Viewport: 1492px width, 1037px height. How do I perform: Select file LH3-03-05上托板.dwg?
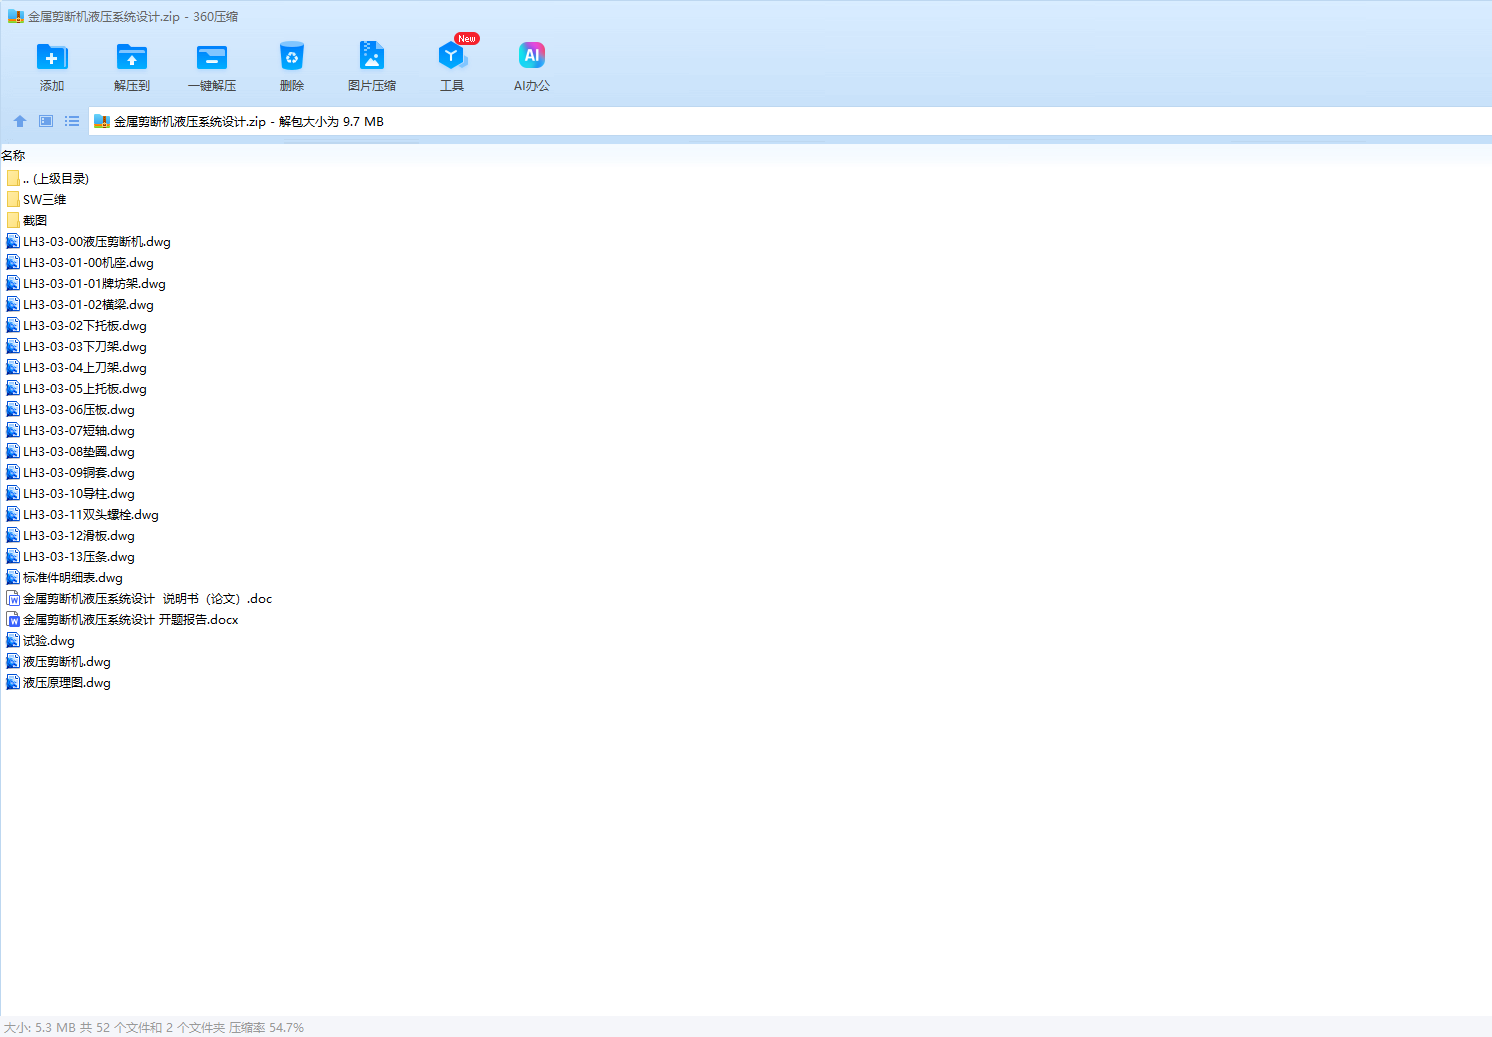[85, 389]
